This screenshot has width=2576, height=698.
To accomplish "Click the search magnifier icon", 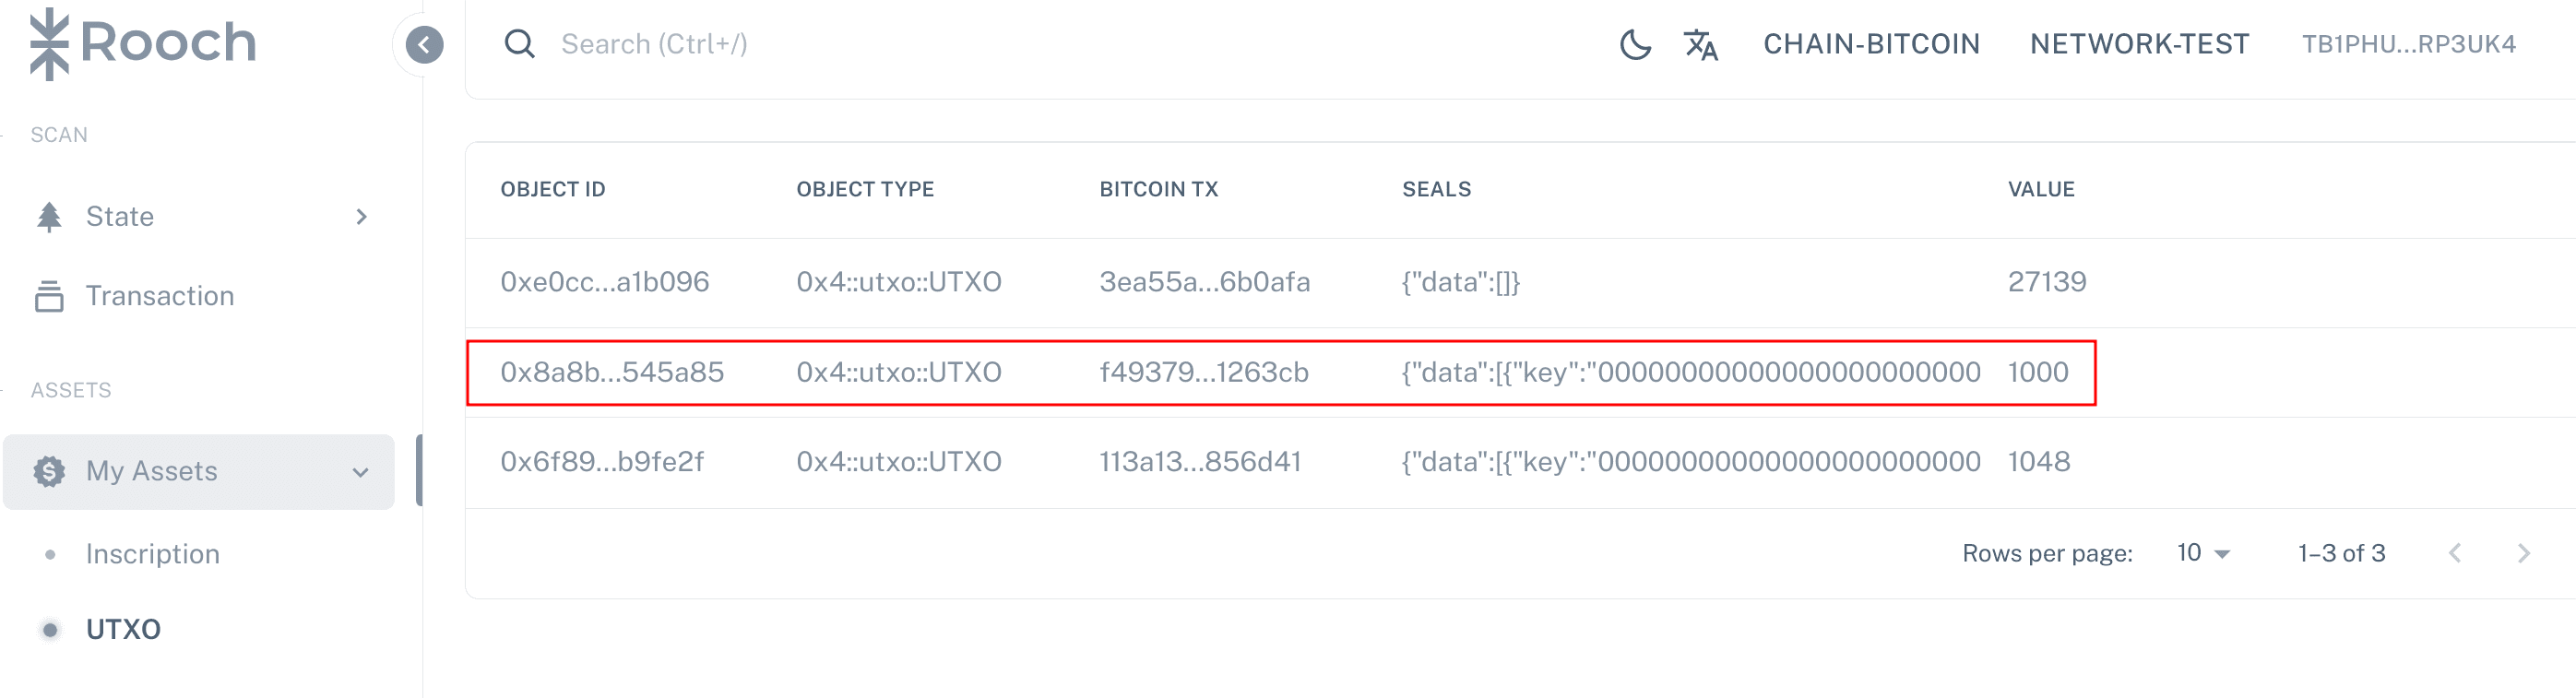I will pos(519,44).
